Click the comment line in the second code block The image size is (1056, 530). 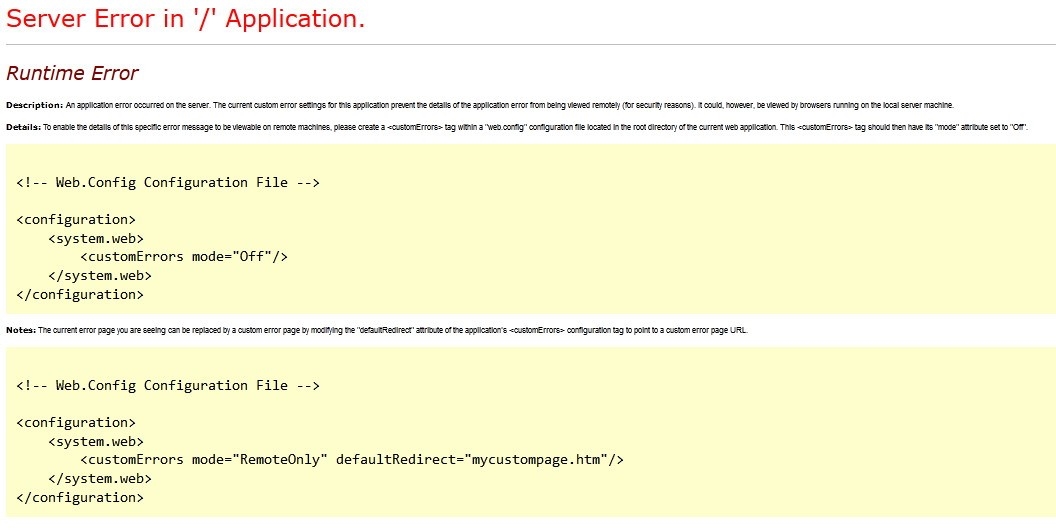(x=168, y=385)
